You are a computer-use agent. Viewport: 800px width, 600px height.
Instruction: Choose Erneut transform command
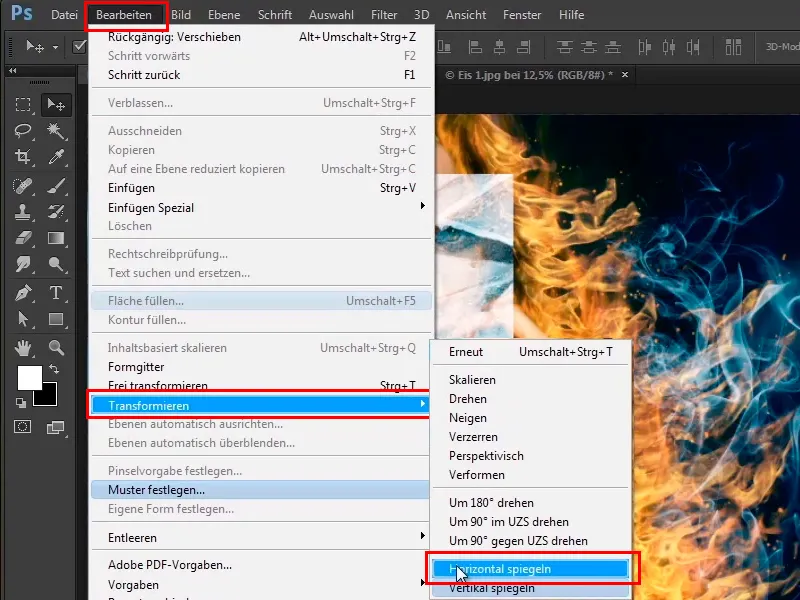click(530, 352)
